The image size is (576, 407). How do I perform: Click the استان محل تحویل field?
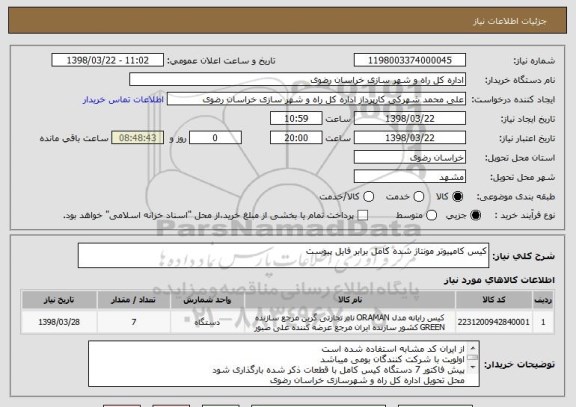click(410, 158)
